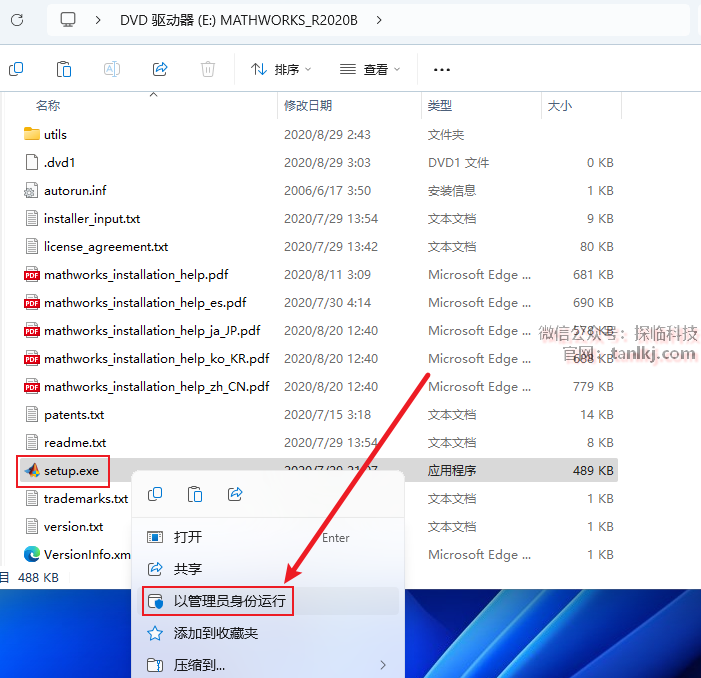This screenshot has width=701, height=678.
Task: Click the Copy toolbar icon
Action: click(x=16, y=69)
